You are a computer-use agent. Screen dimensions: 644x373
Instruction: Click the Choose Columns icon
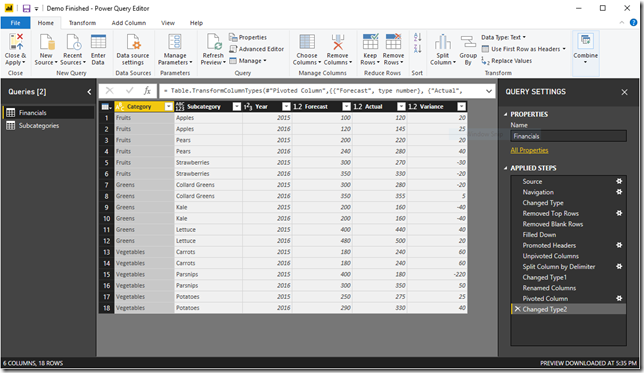click(307, 41)
